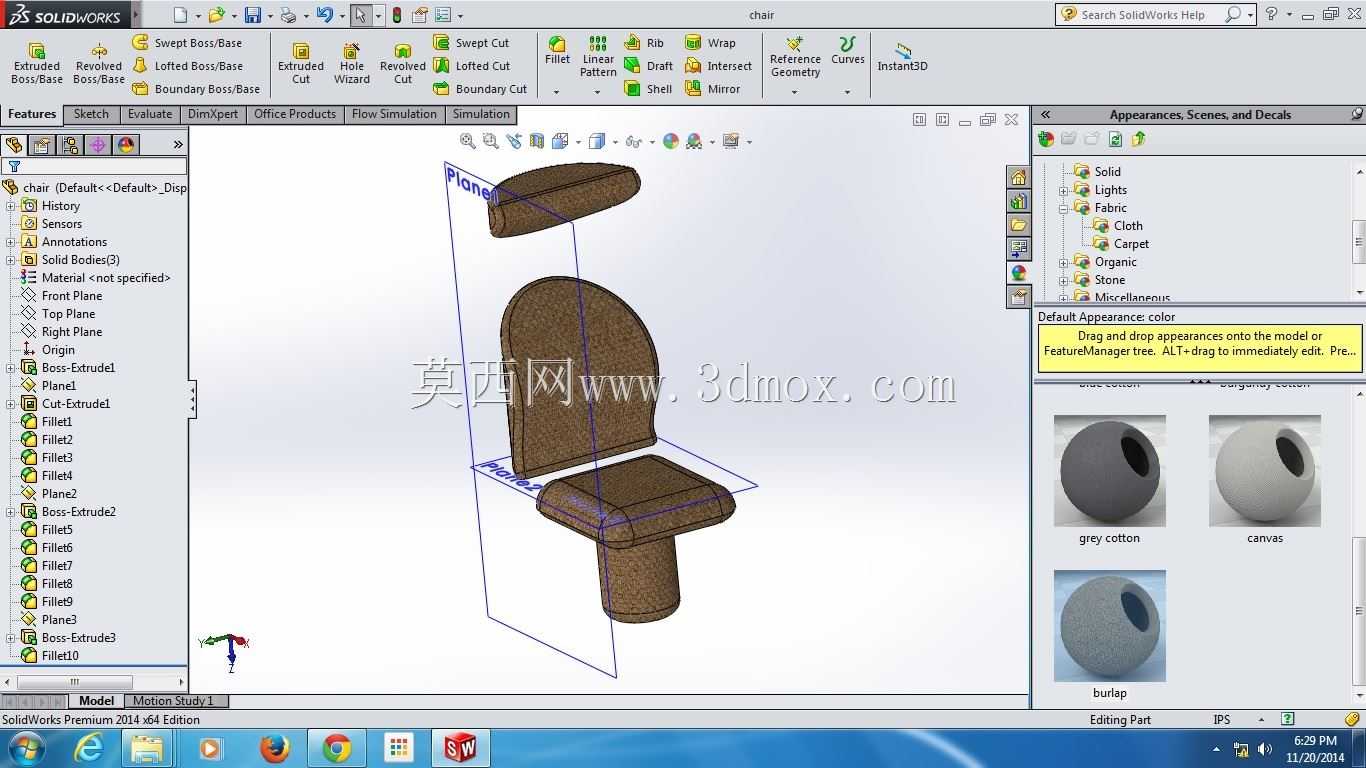Open SolidWorks Resources task pane tab

click(1018, 177)
